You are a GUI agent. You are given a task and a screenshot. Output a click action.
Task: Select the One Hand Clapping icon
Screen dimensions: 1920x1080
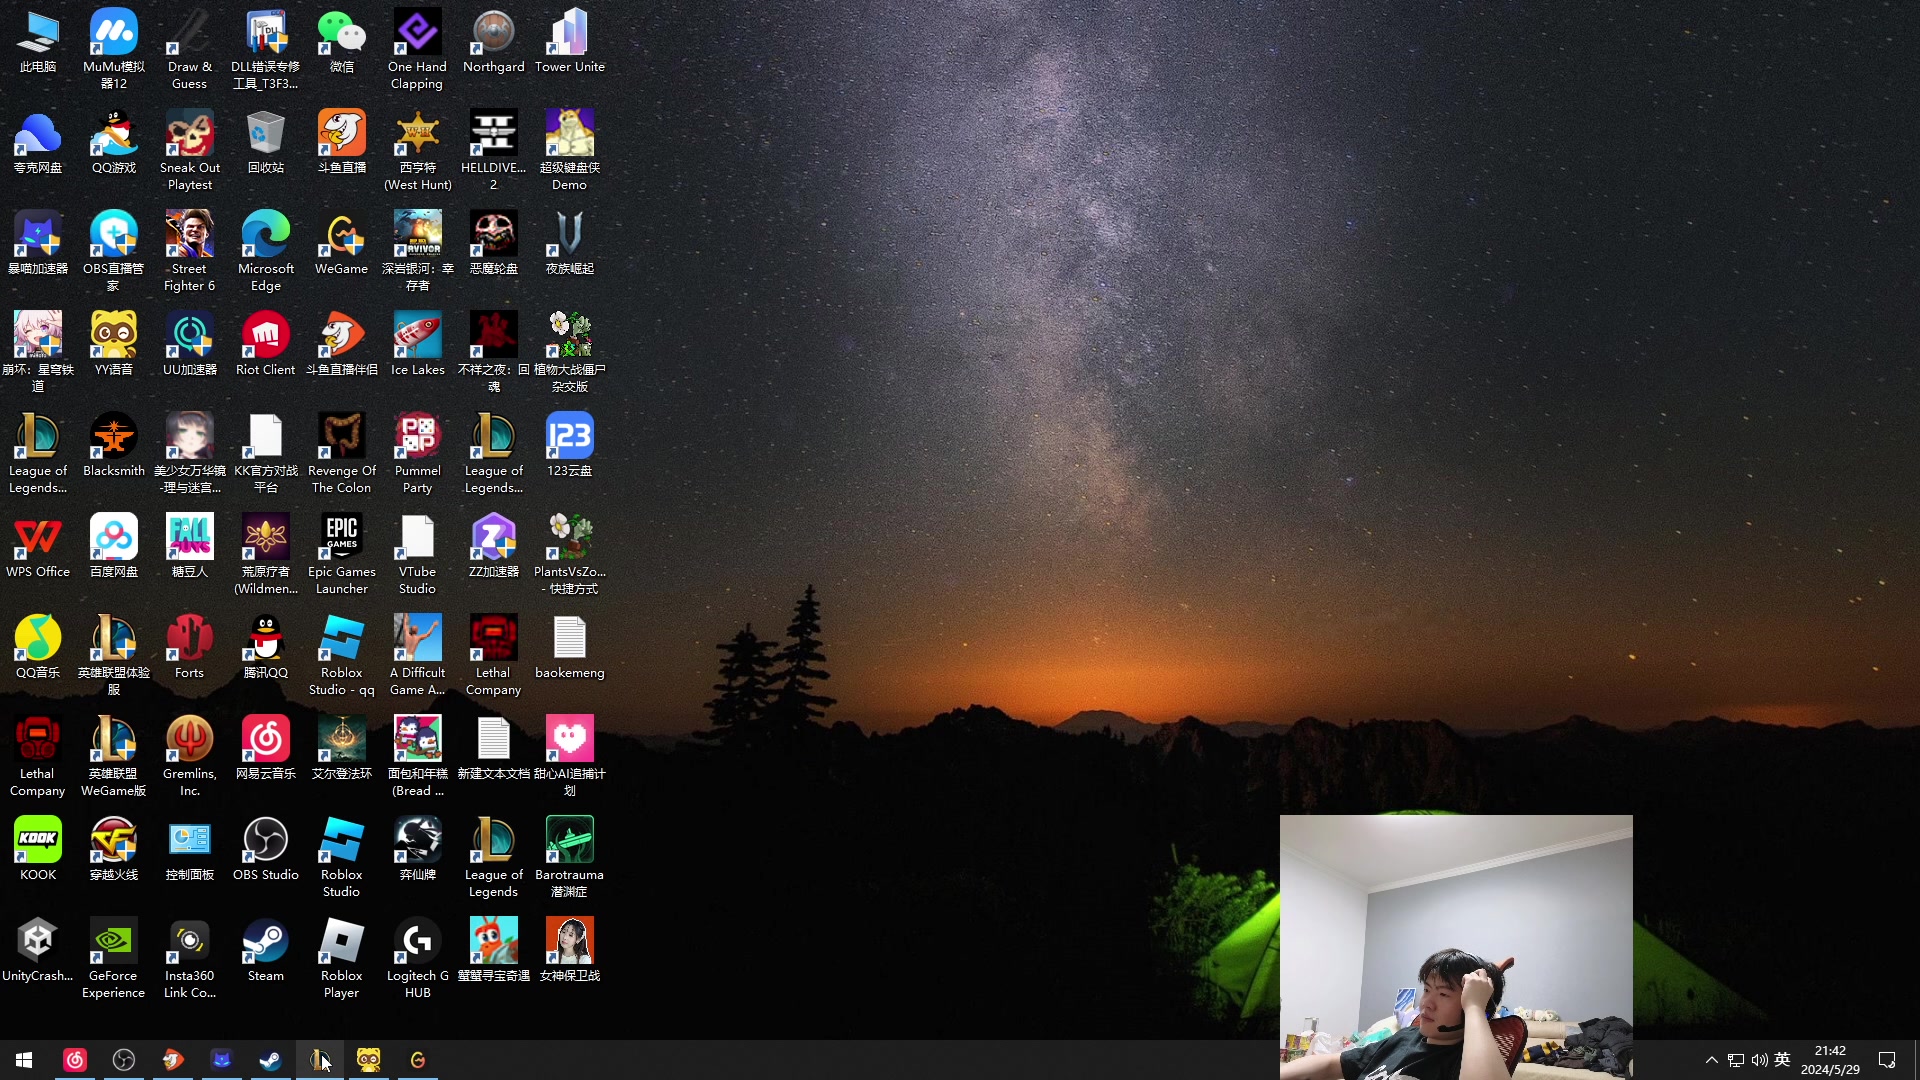417,50
